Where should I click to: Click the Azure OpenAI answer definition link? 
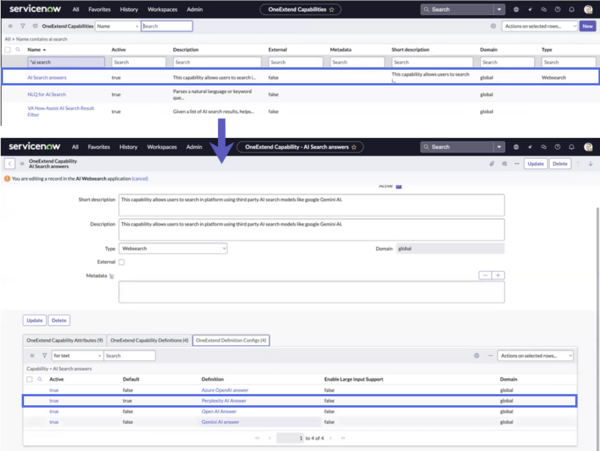[x=225, y=390]
